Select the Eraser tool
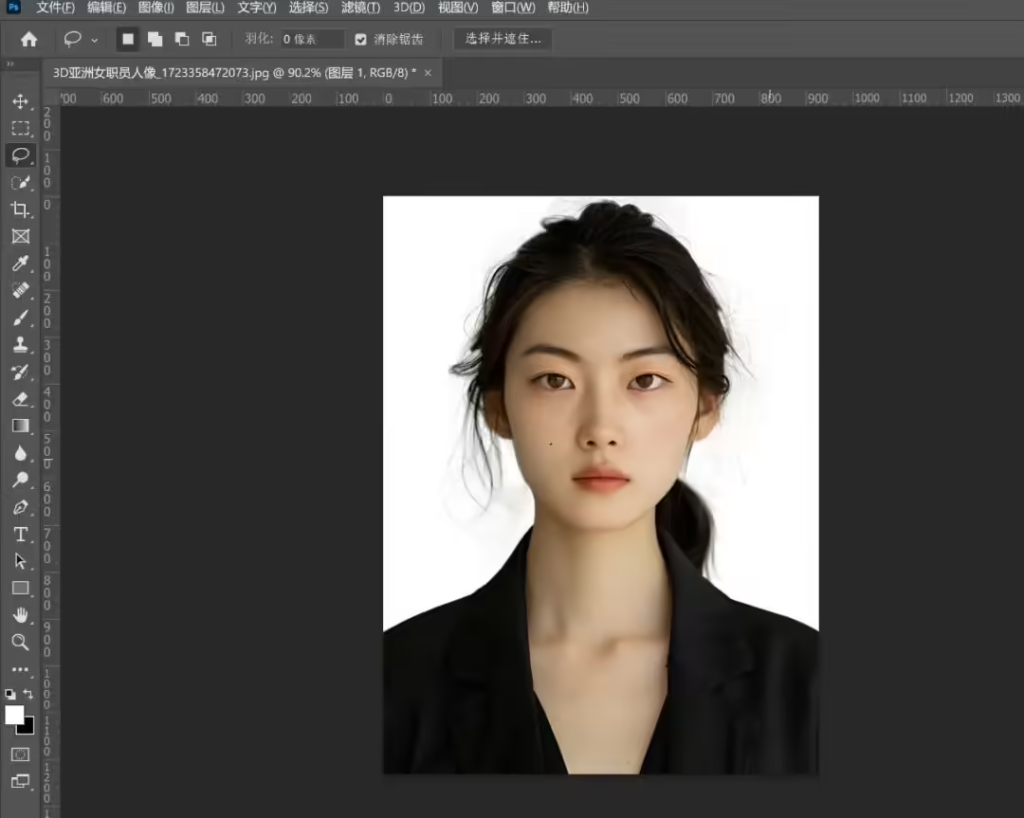The width and height of the screenshot is (1024, 818). (20, 399)
